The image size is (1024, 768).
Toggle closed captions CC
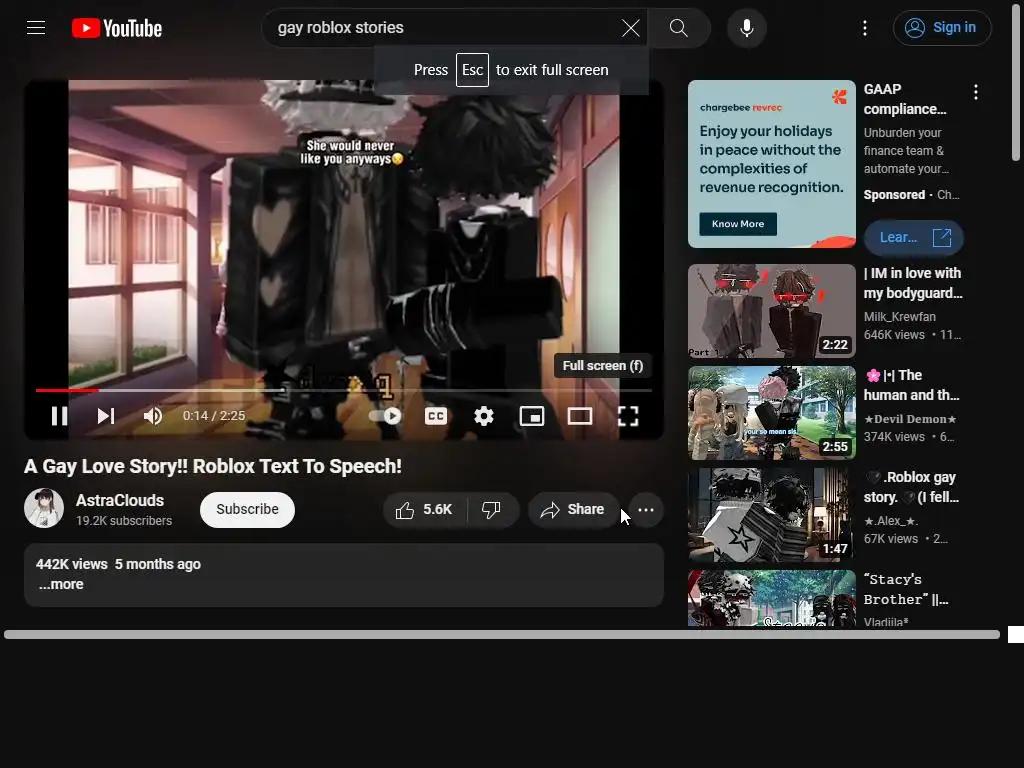click(x=436, y=416)
